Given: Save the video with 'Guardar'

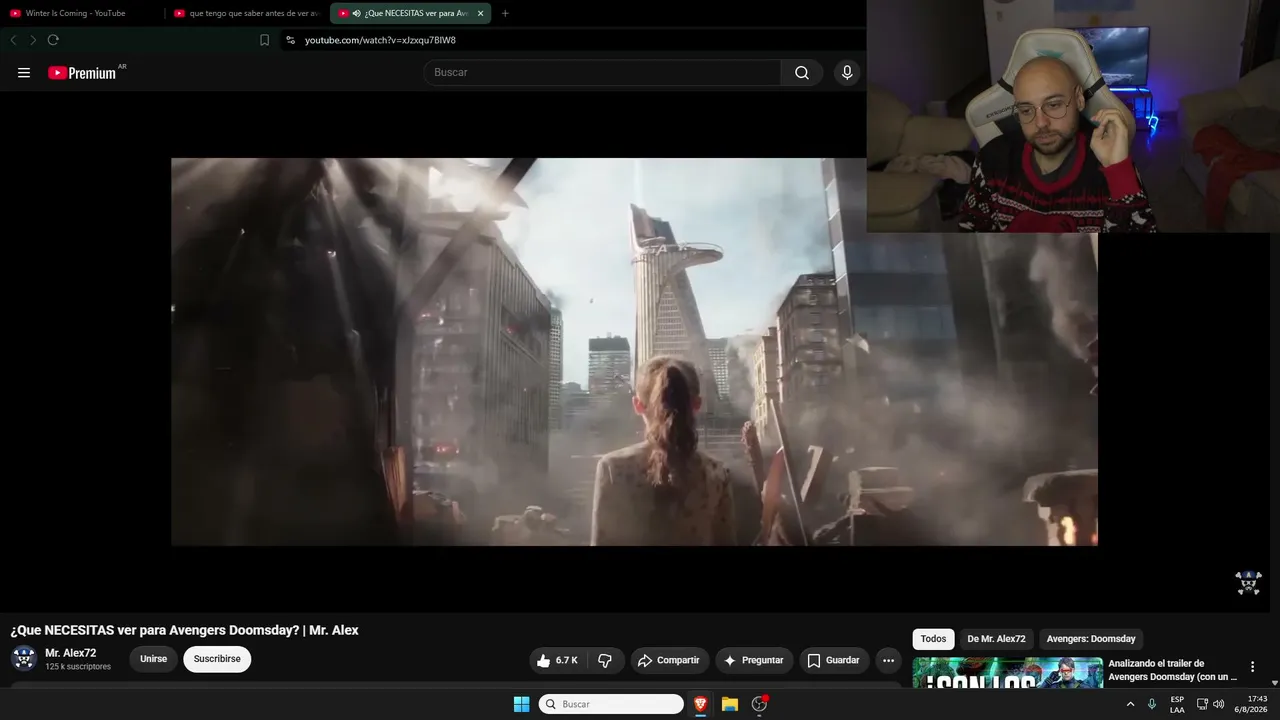Looking at the screenshot, I should 834,660.
